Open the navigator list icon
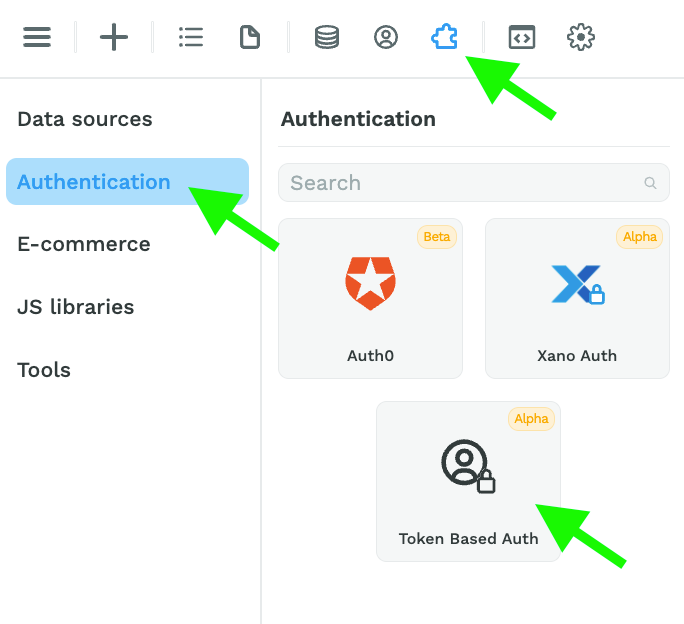This screenshot has height=624, width=684. pos(191,37)
